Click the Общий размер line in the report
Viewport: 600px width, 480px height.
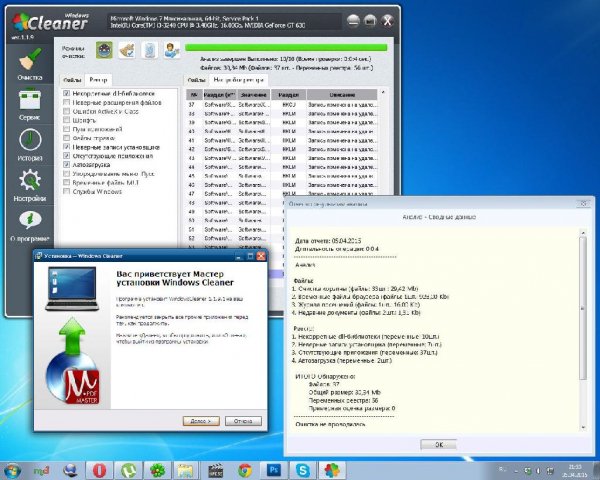pos(344,392)
